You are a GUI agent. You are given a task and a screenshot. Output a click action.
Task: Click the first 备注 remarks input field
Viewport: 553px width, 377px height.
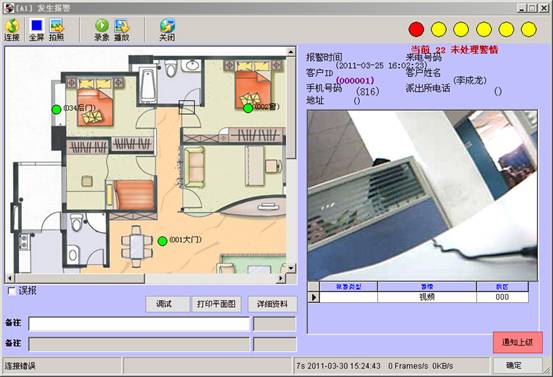click(x=139, y=324)
